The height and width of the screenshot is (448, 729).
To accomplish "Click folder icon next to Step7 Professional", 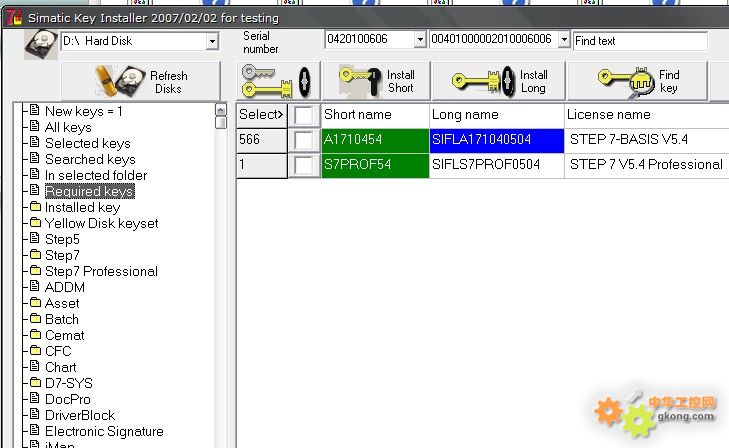I will click(35, 270).
